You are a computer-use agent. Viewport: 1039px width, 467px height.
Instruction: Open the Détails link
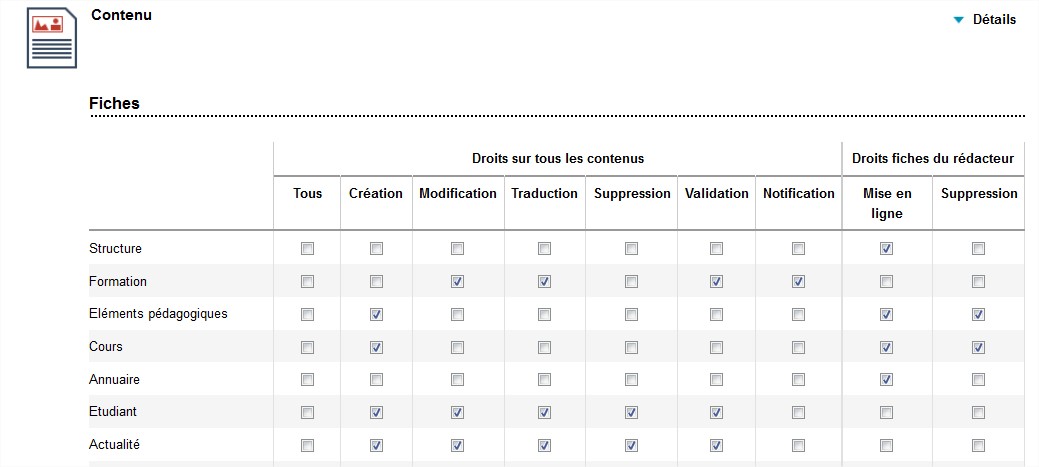point(994,20)
